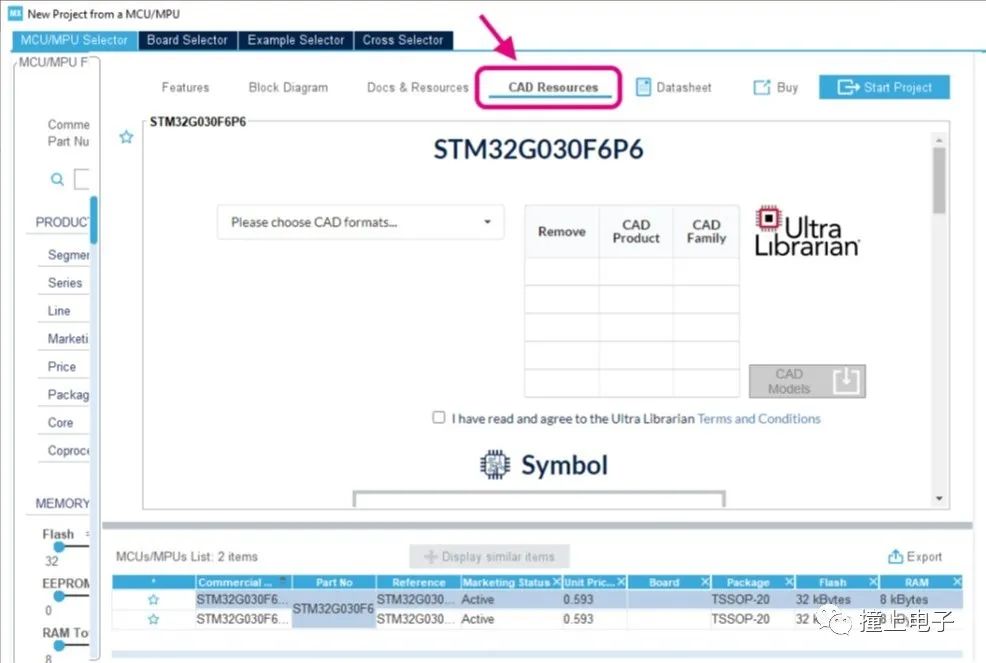Screen dimensions: 986x663
Task: Click the Export button
Action: point(915,557)
